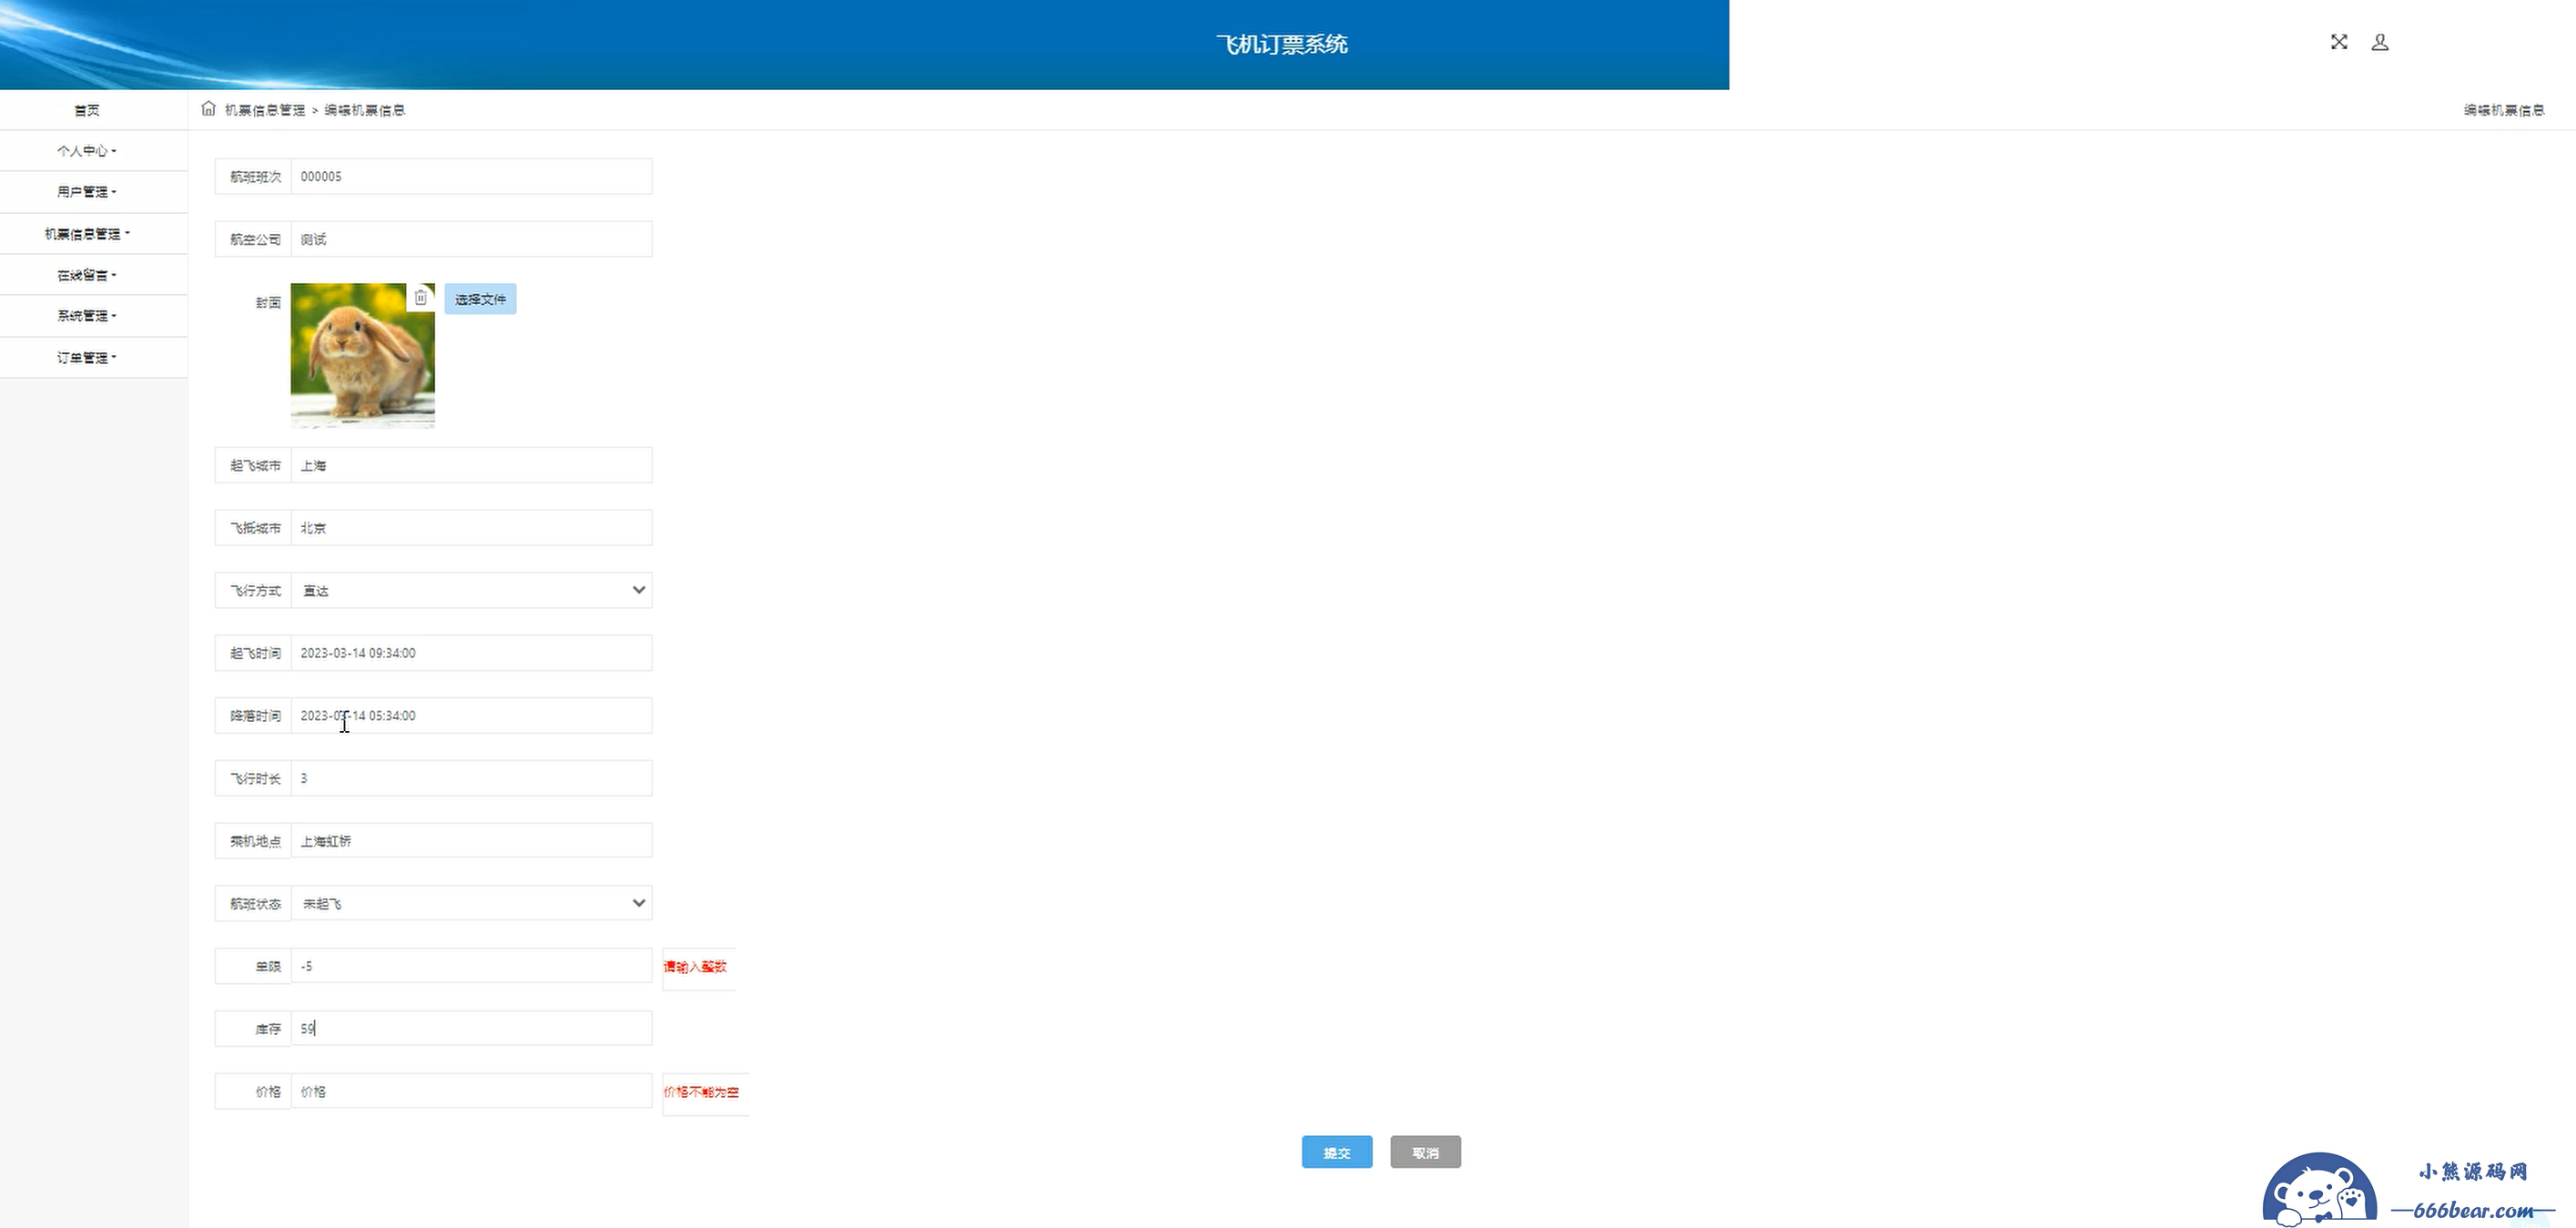Focus the 飞抵城市 field showing 北京
Image resolution: width=2576 pixels, height=1228 pixels.
(x=472, y=528)
